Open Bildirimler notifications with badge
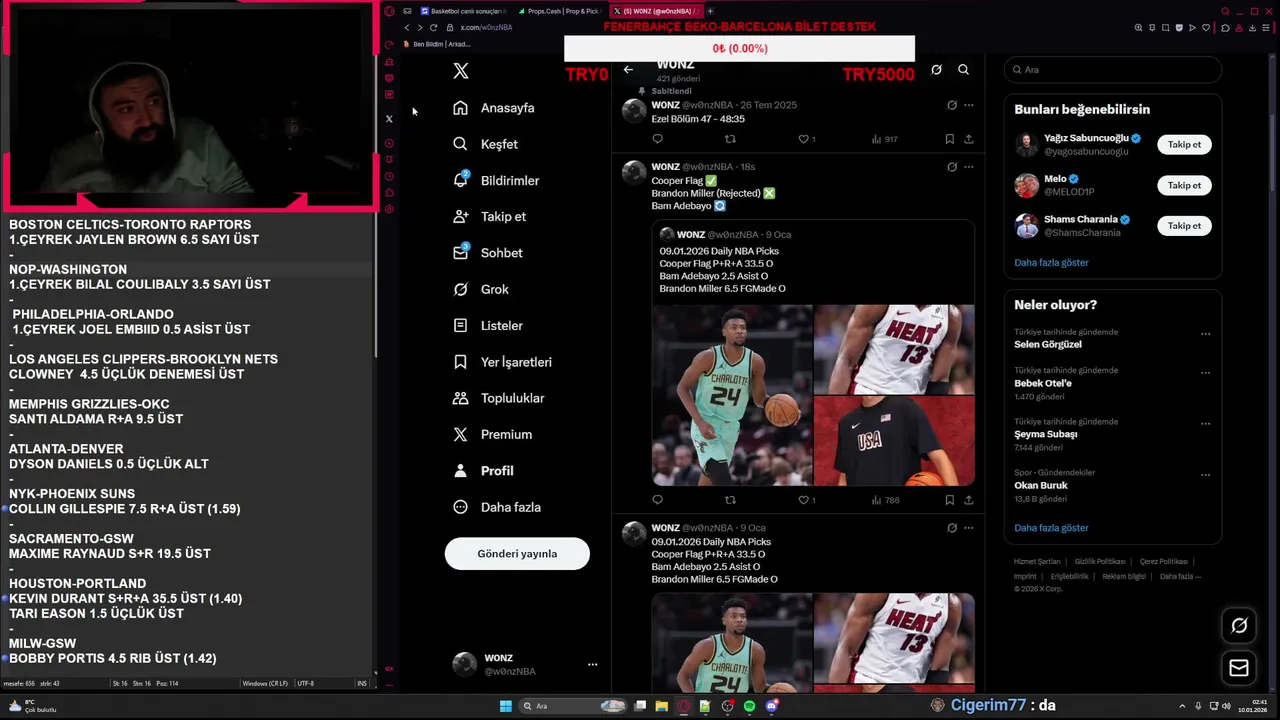 496,180
